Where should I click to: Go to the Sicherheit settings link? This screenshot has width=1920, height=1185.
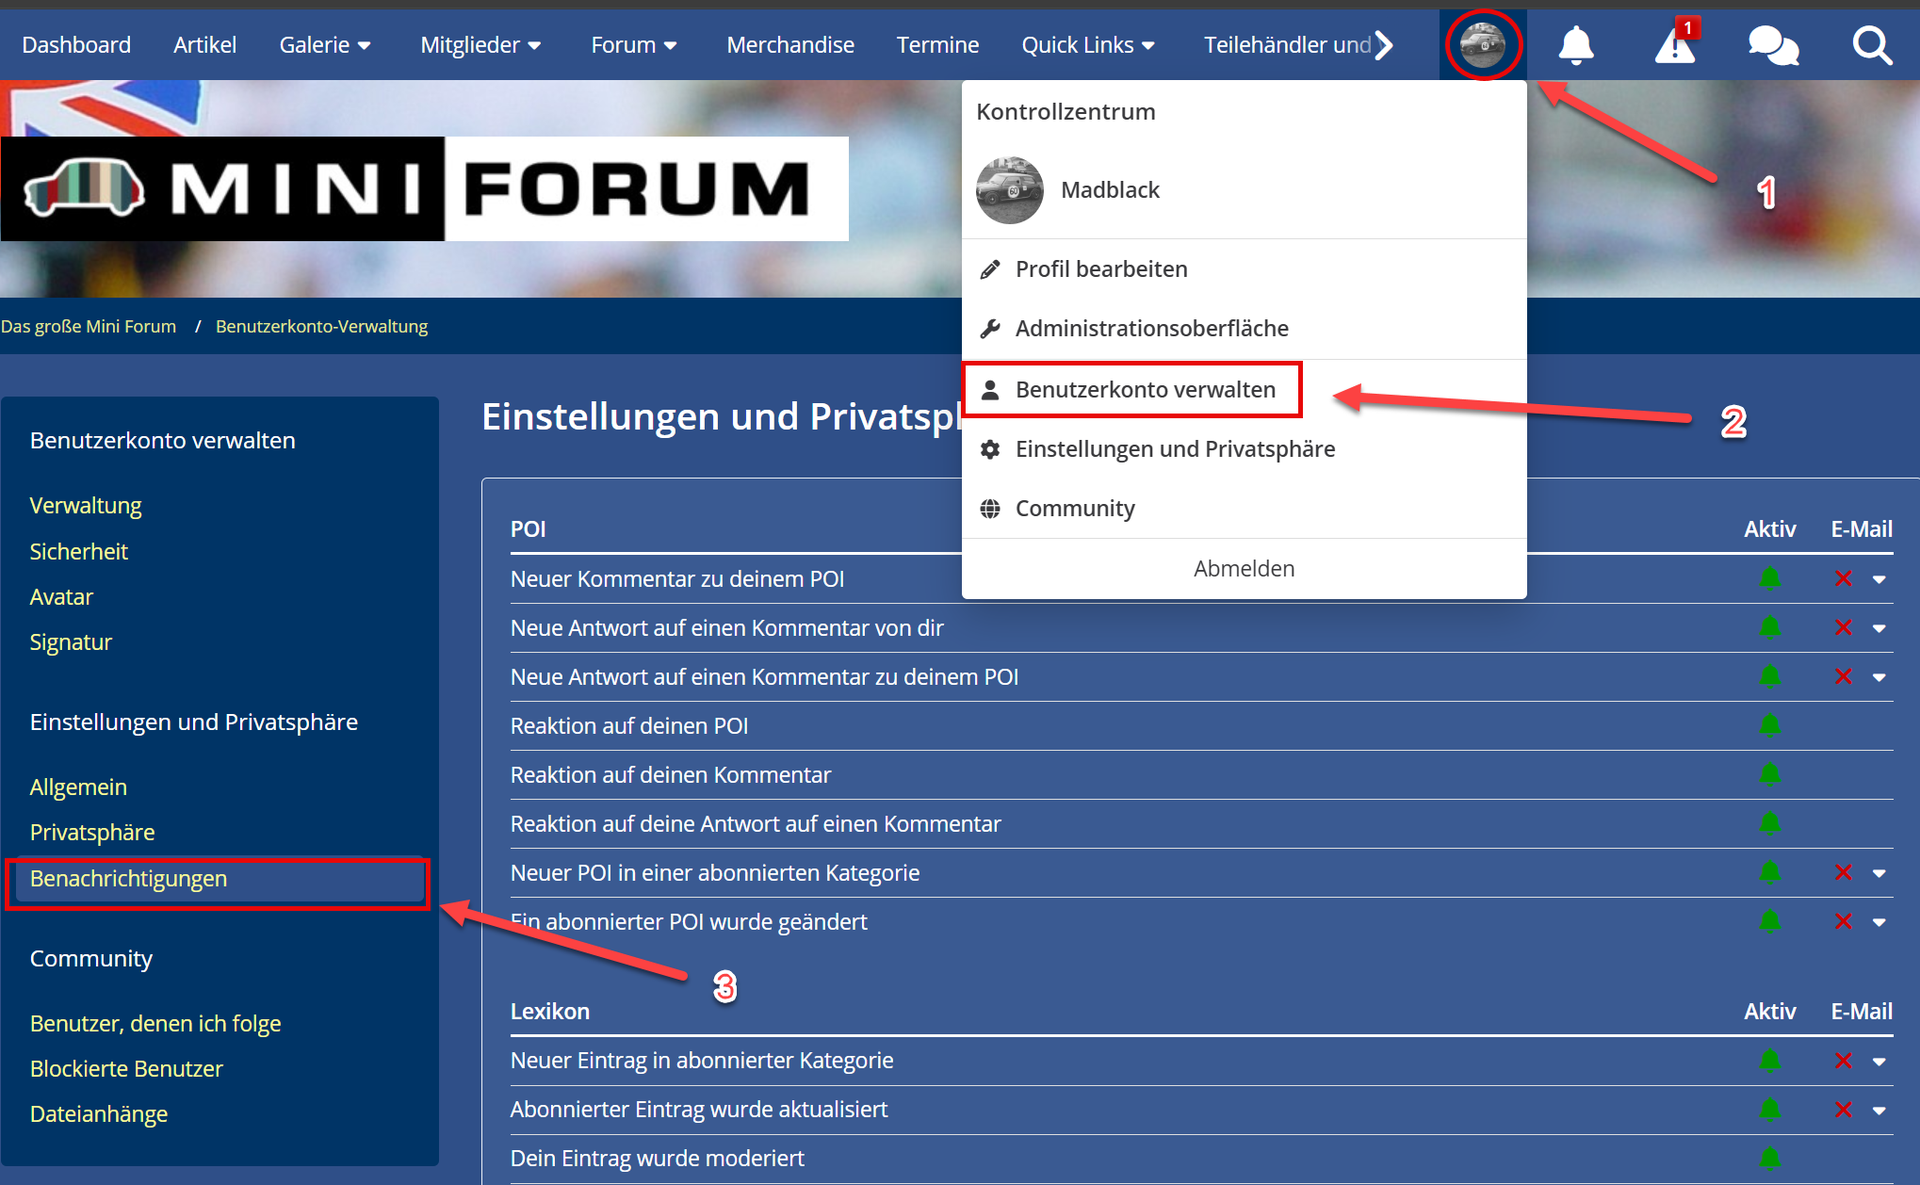(79, 552)
